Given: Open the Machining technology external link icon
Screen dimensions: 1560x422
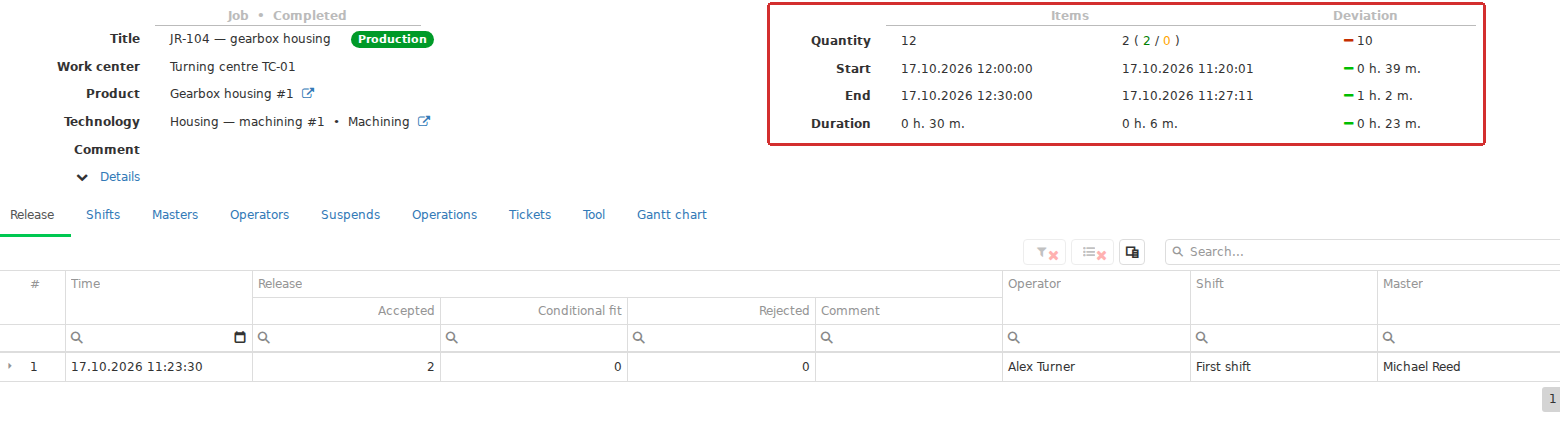Looking at the screenshot, I should [424, 121].
